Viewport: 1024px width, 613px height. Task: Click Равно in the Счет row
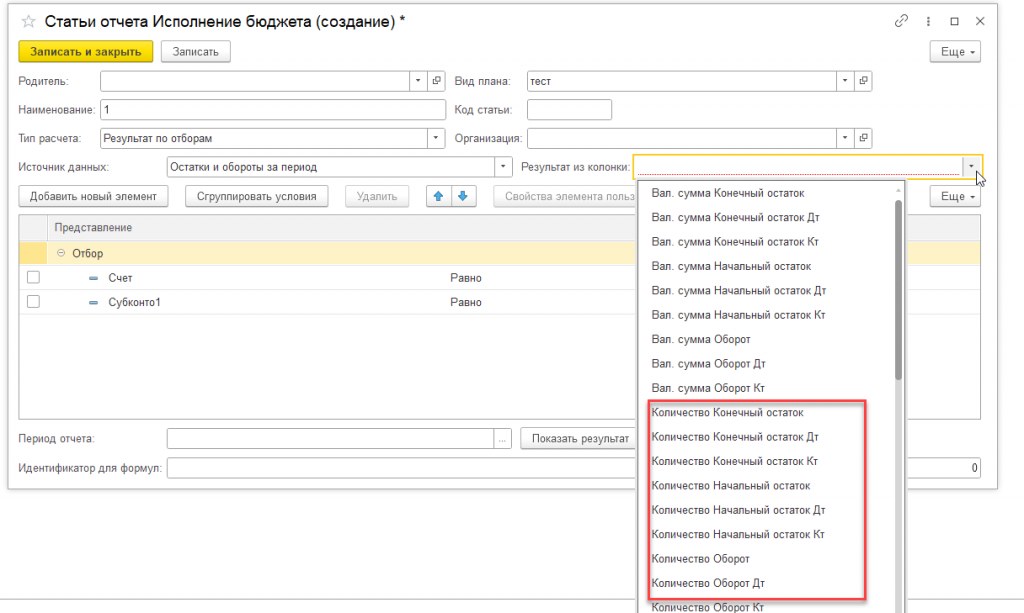(x=466, y=278)
